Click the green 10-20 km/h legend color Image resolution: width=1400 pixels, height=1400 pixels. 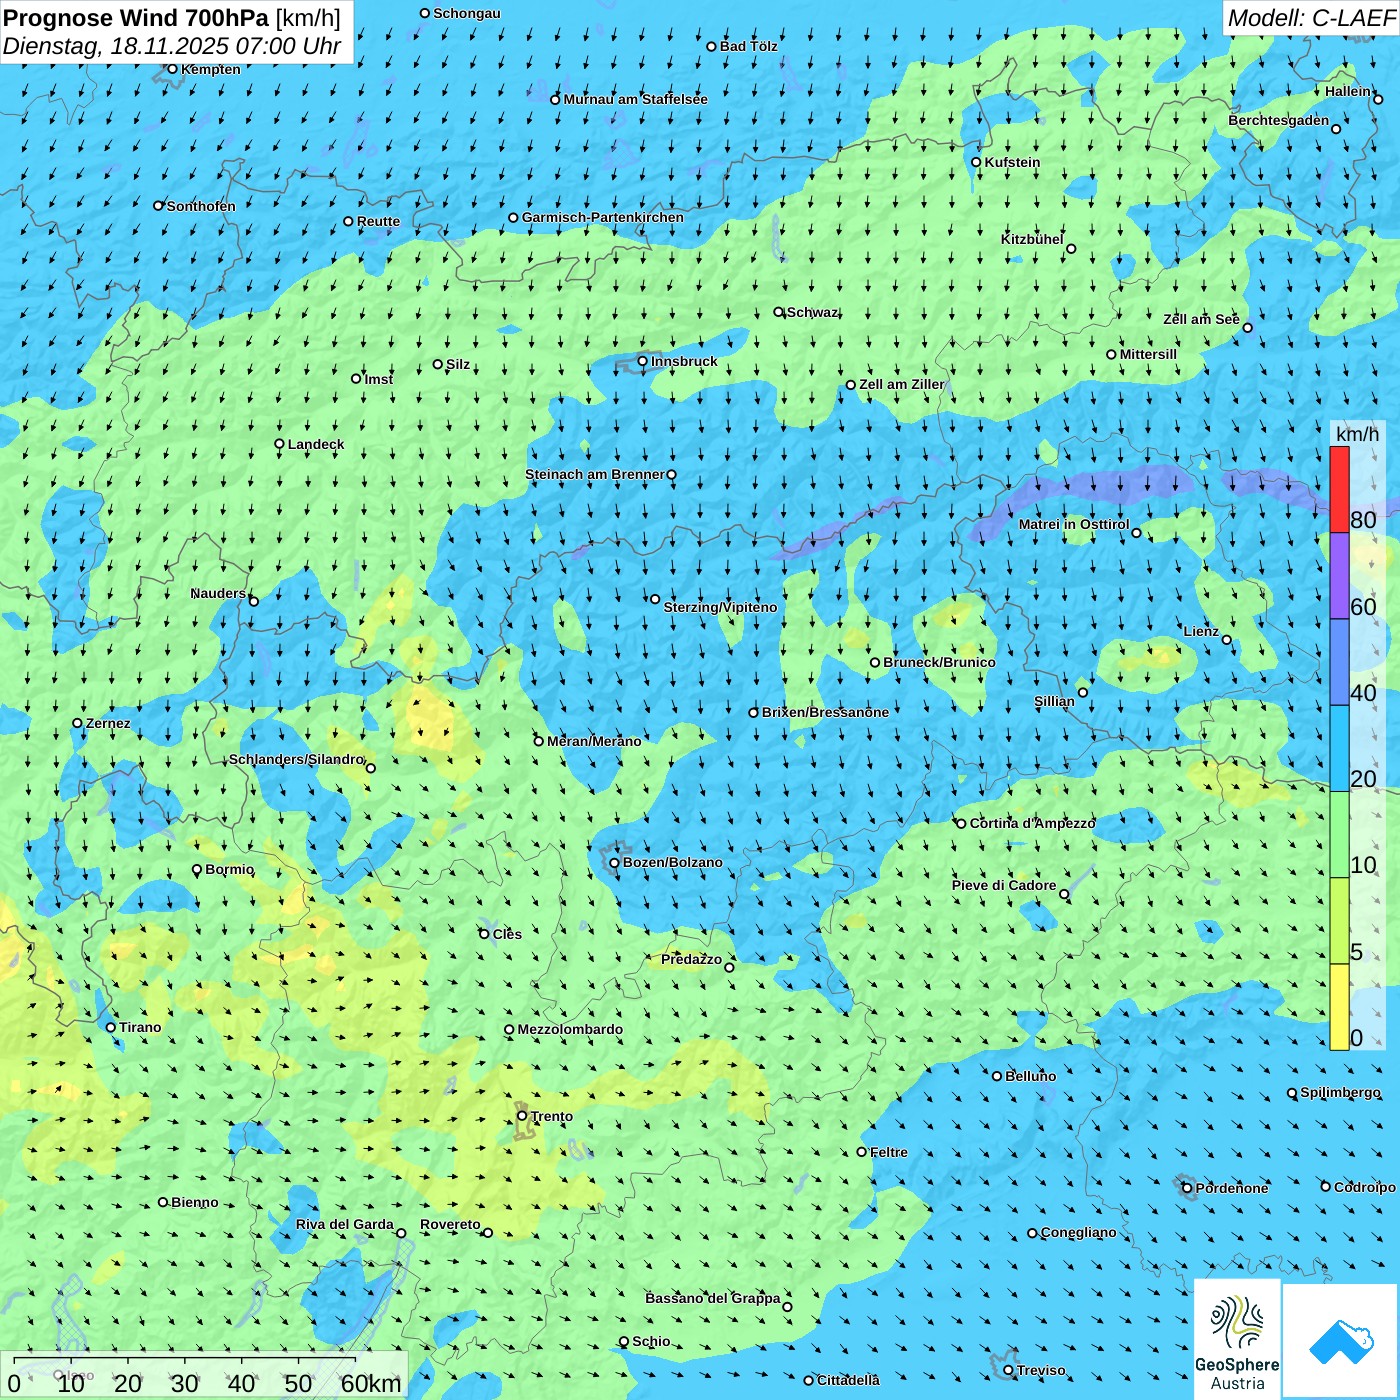1339,835
